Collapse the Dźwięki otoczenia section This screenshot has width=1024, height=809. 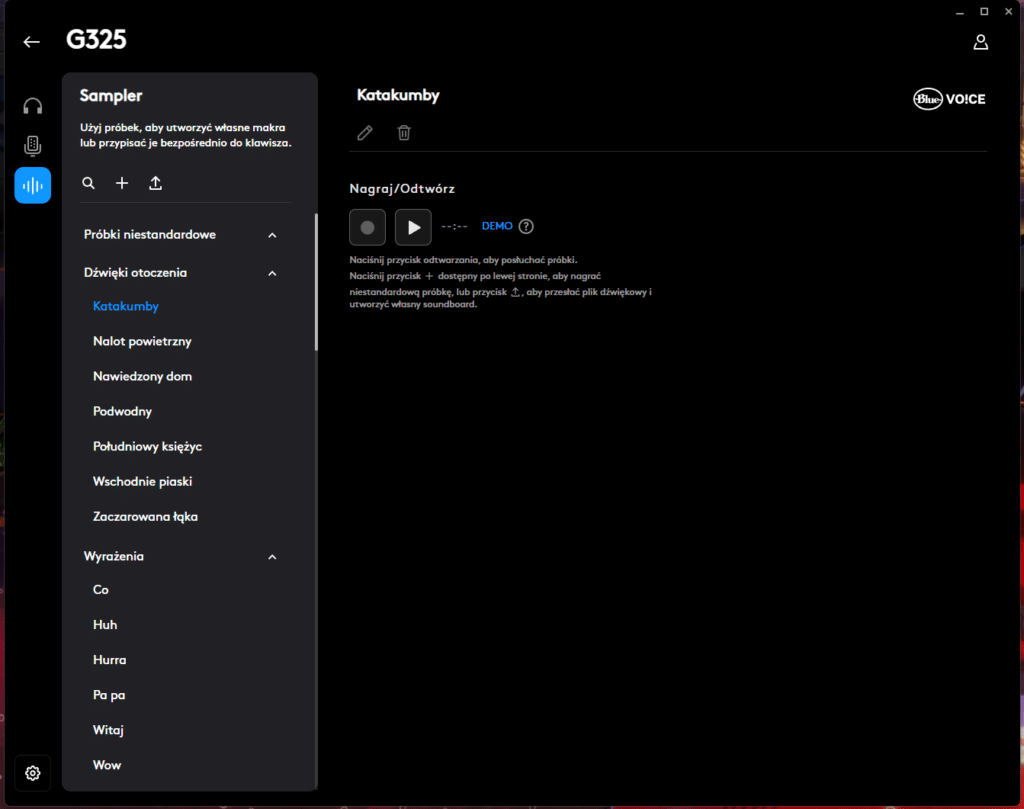pyautogui.click(x=272, y=273)
